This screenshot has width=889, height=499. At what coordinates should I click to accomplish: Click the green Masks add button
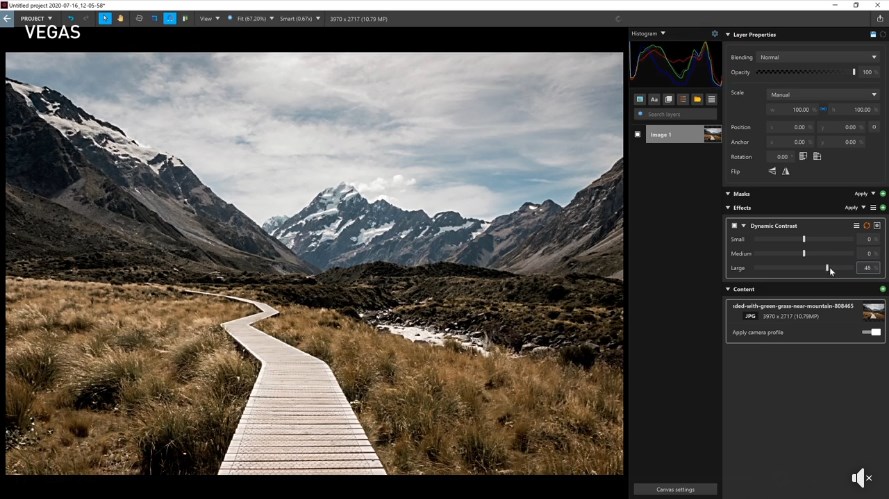(883, 194)
